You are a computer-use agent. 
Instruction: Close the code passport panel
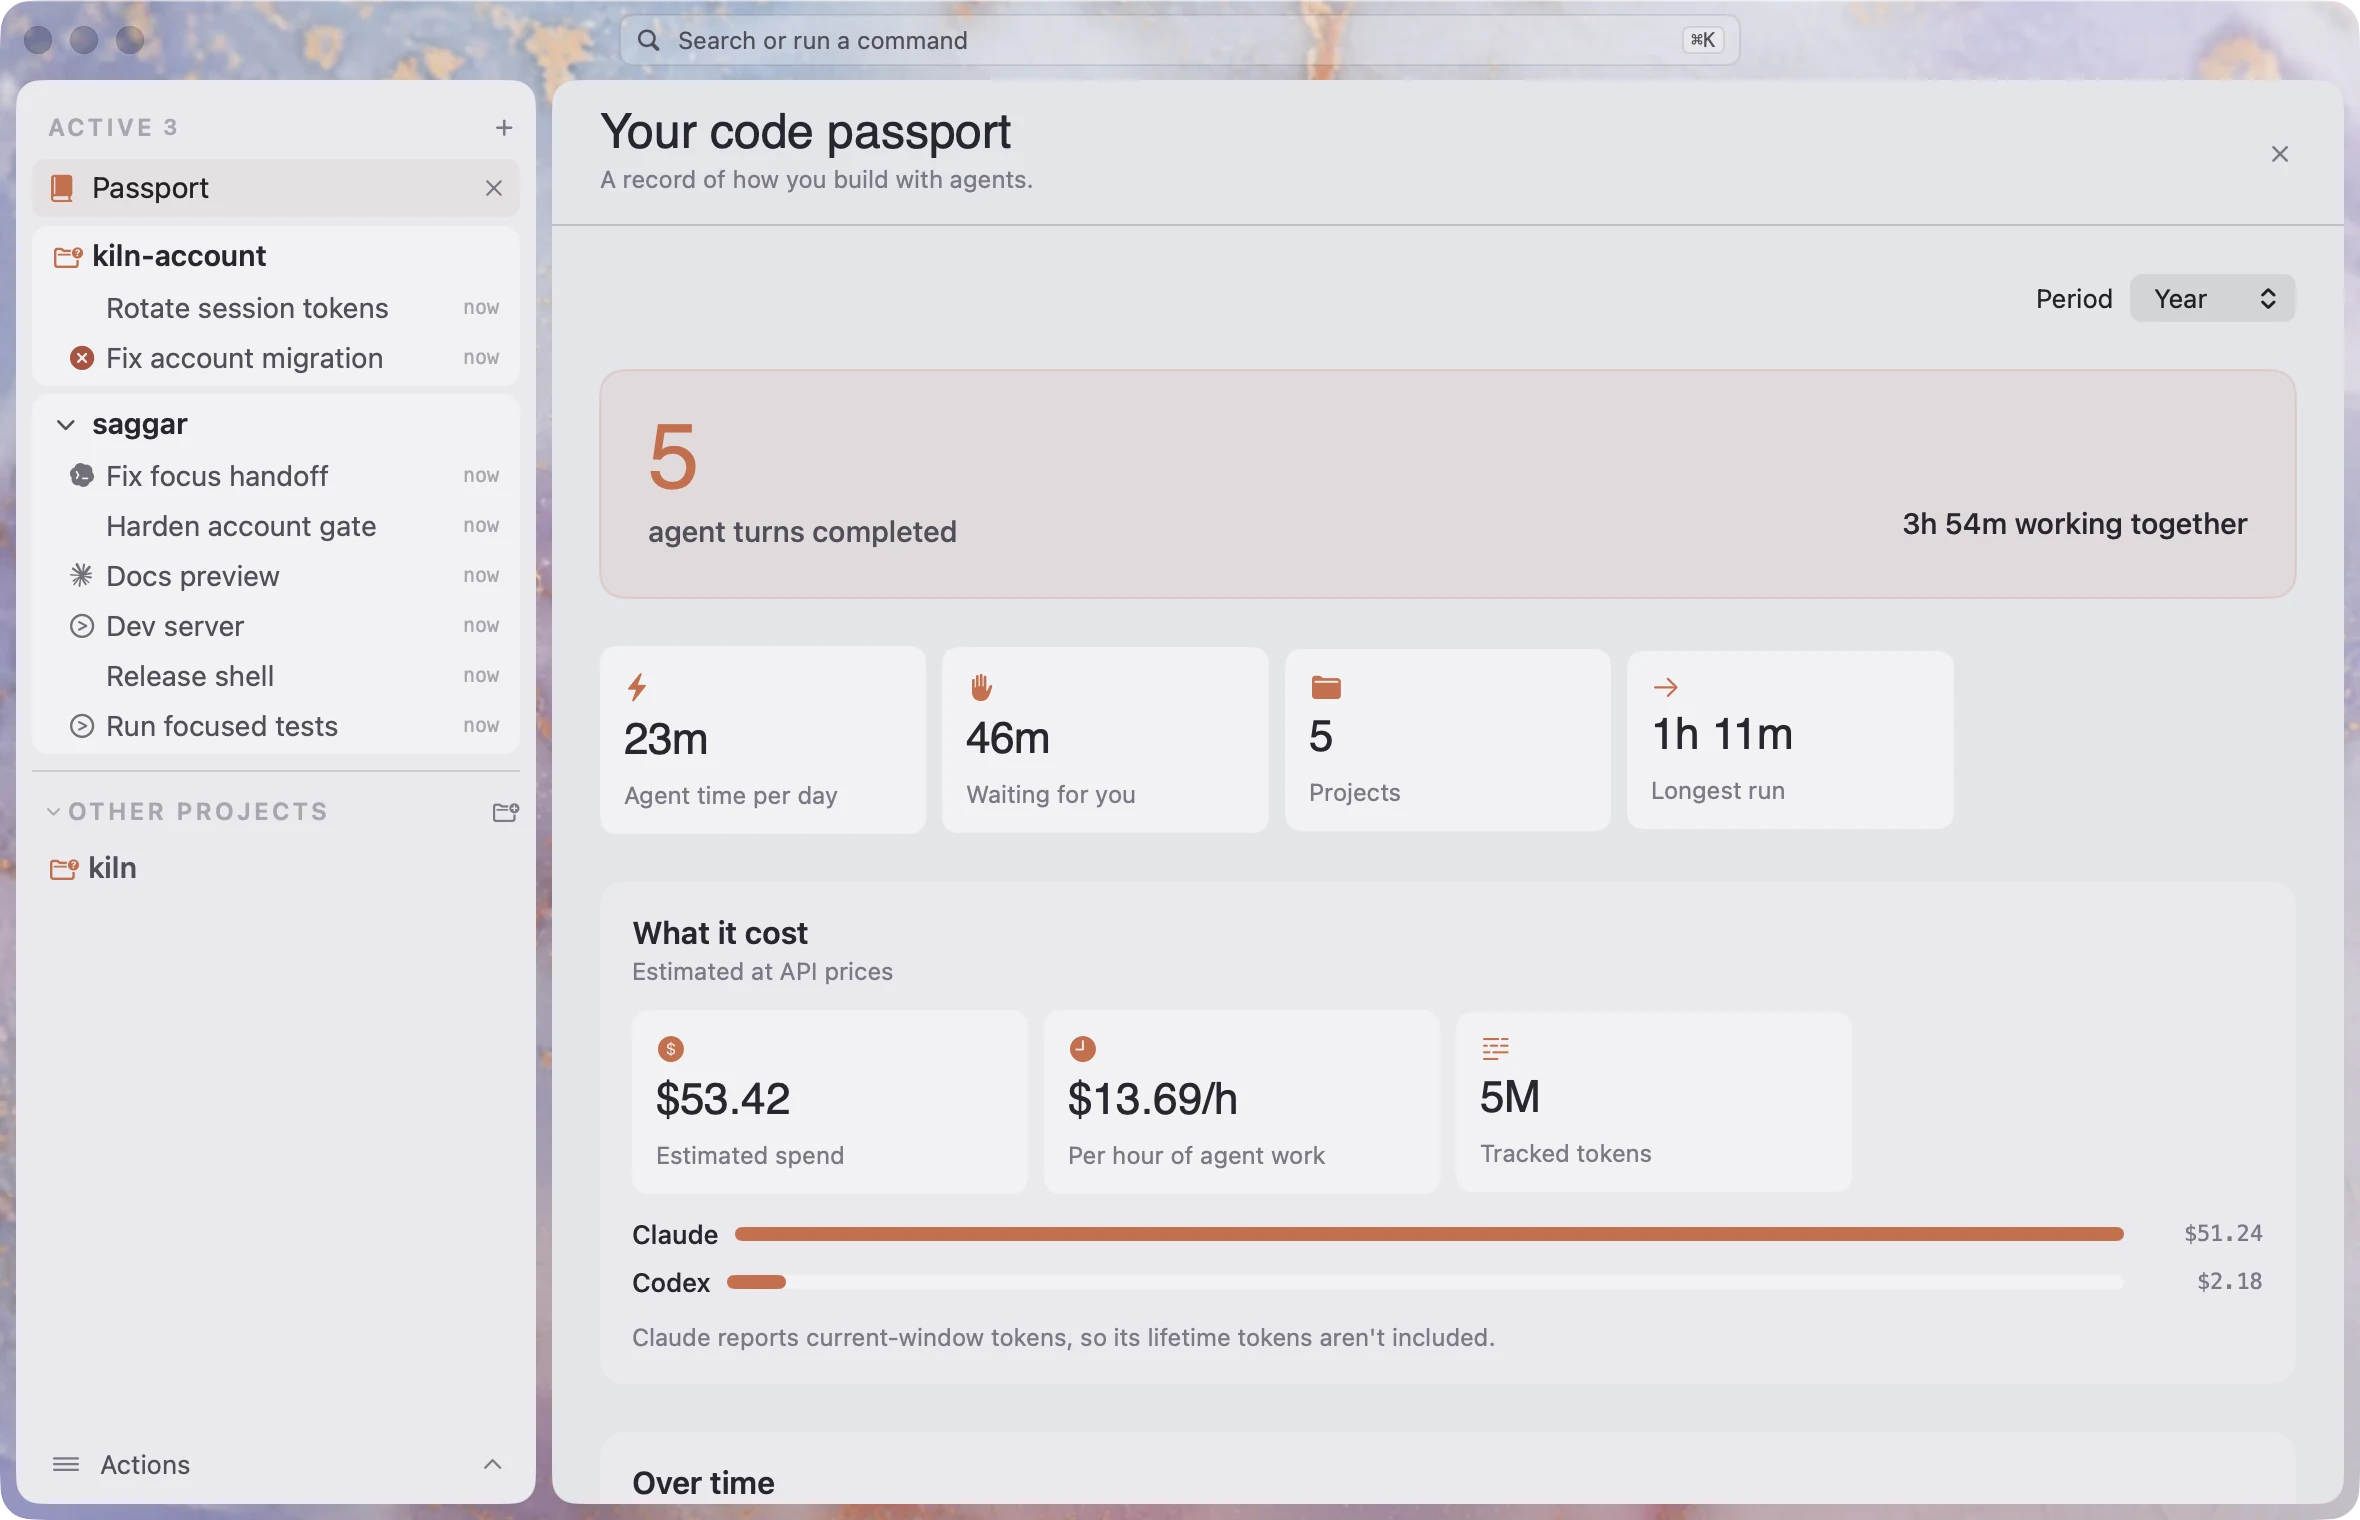coord(2280,154)
